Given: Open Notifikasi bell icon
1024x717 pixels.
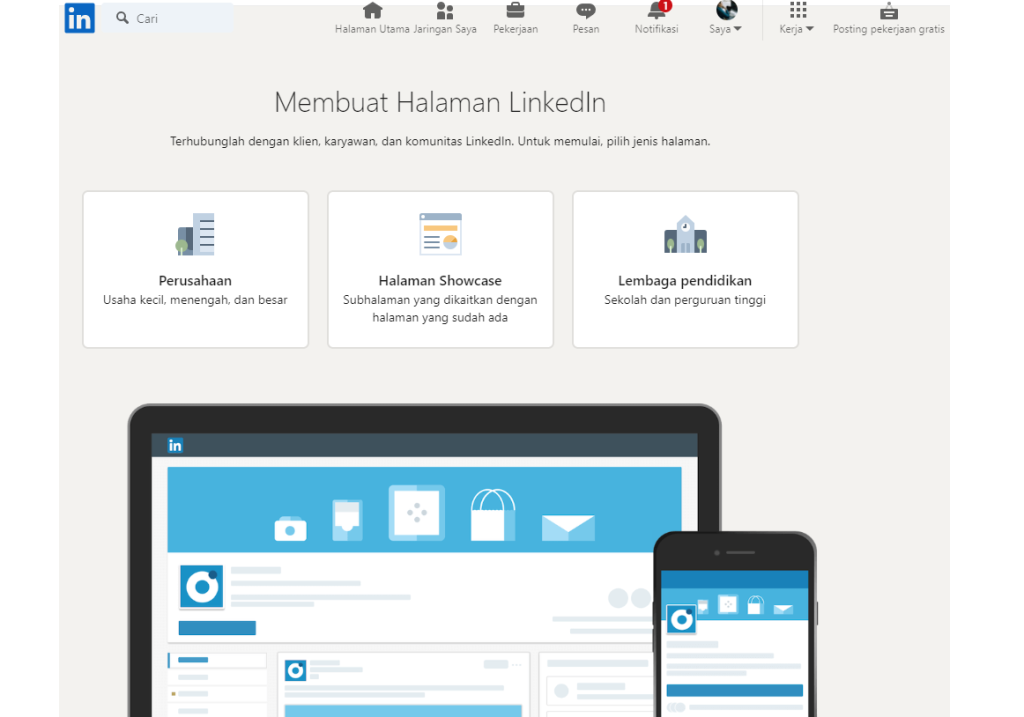Looking at the screenshot, I should pos(658,10).
